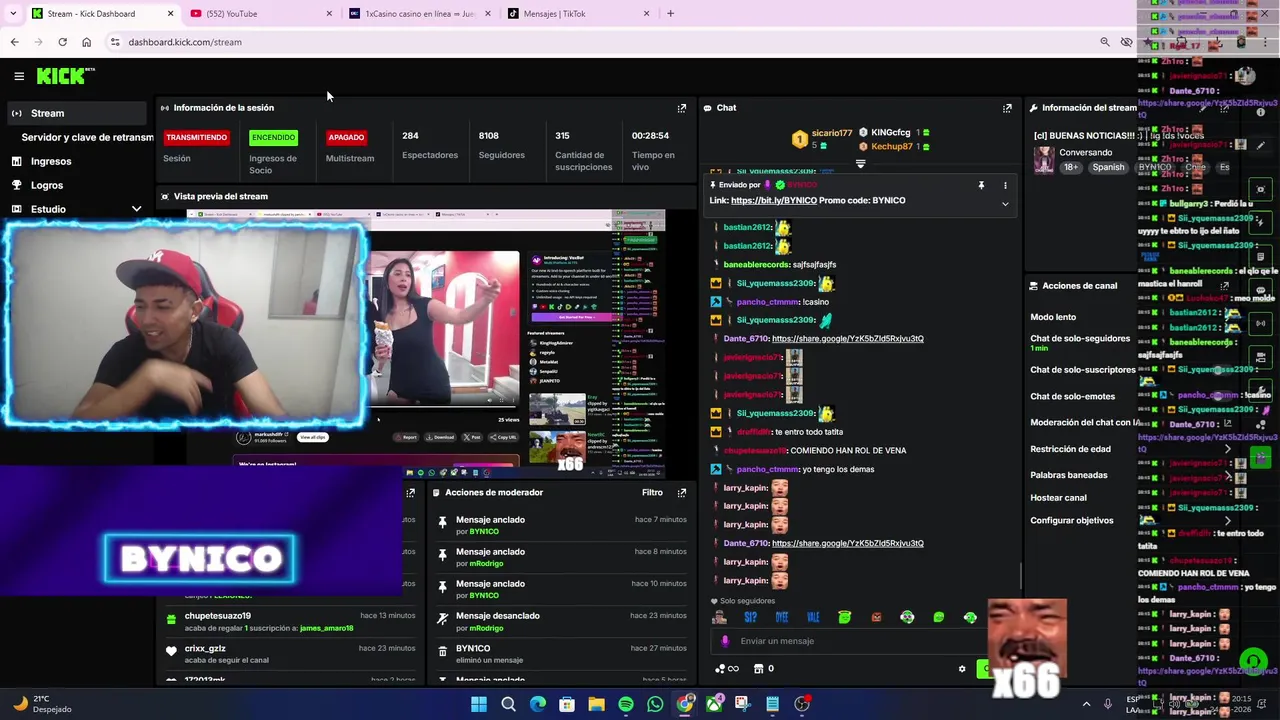
Task: Click the Spanish language tag
Action: point(1108,168)
